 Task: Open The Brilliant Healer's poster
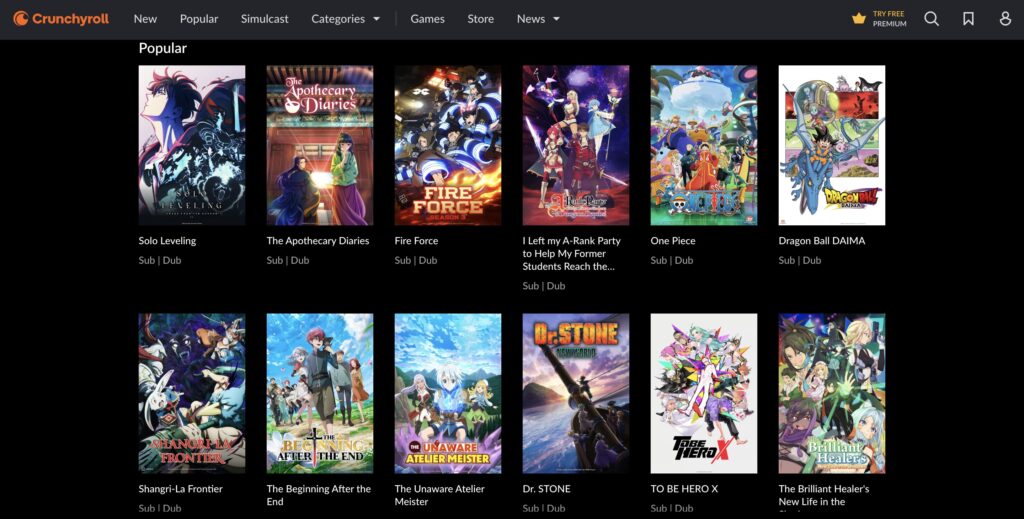click(x=832, y=393)
